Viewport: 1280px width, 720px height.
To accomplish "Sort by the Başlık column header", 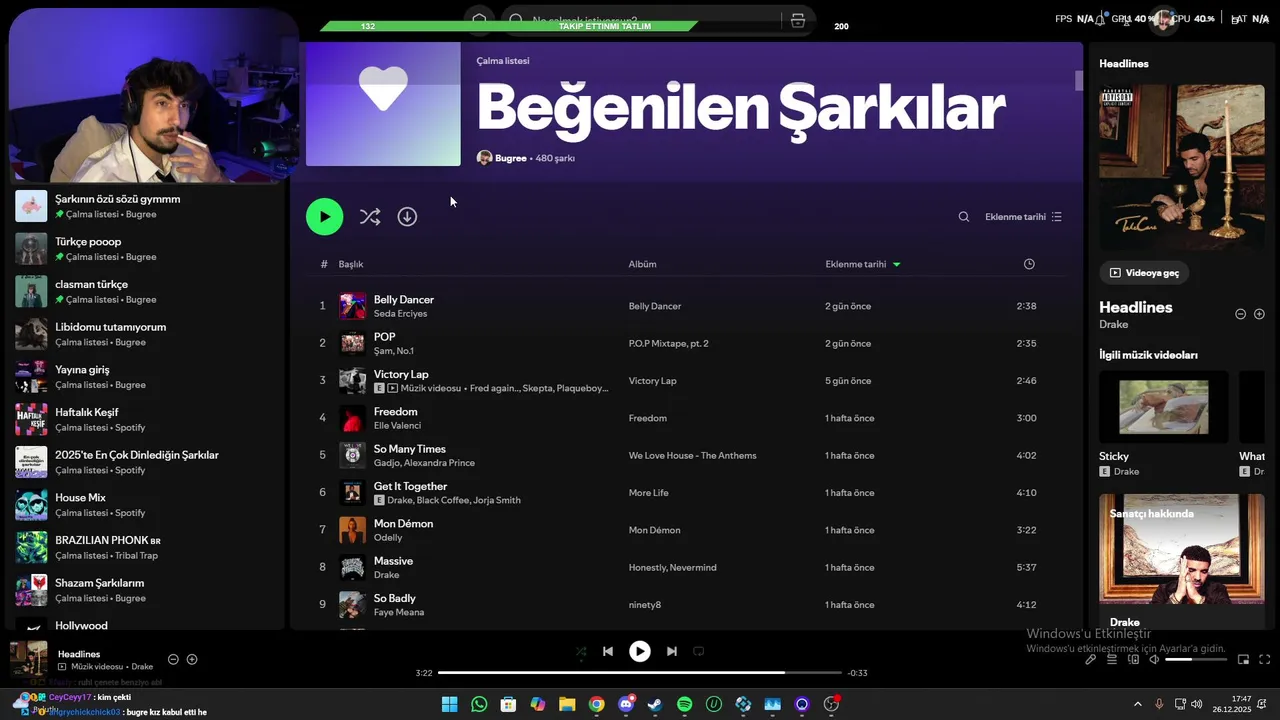I will tap(351, 264).
